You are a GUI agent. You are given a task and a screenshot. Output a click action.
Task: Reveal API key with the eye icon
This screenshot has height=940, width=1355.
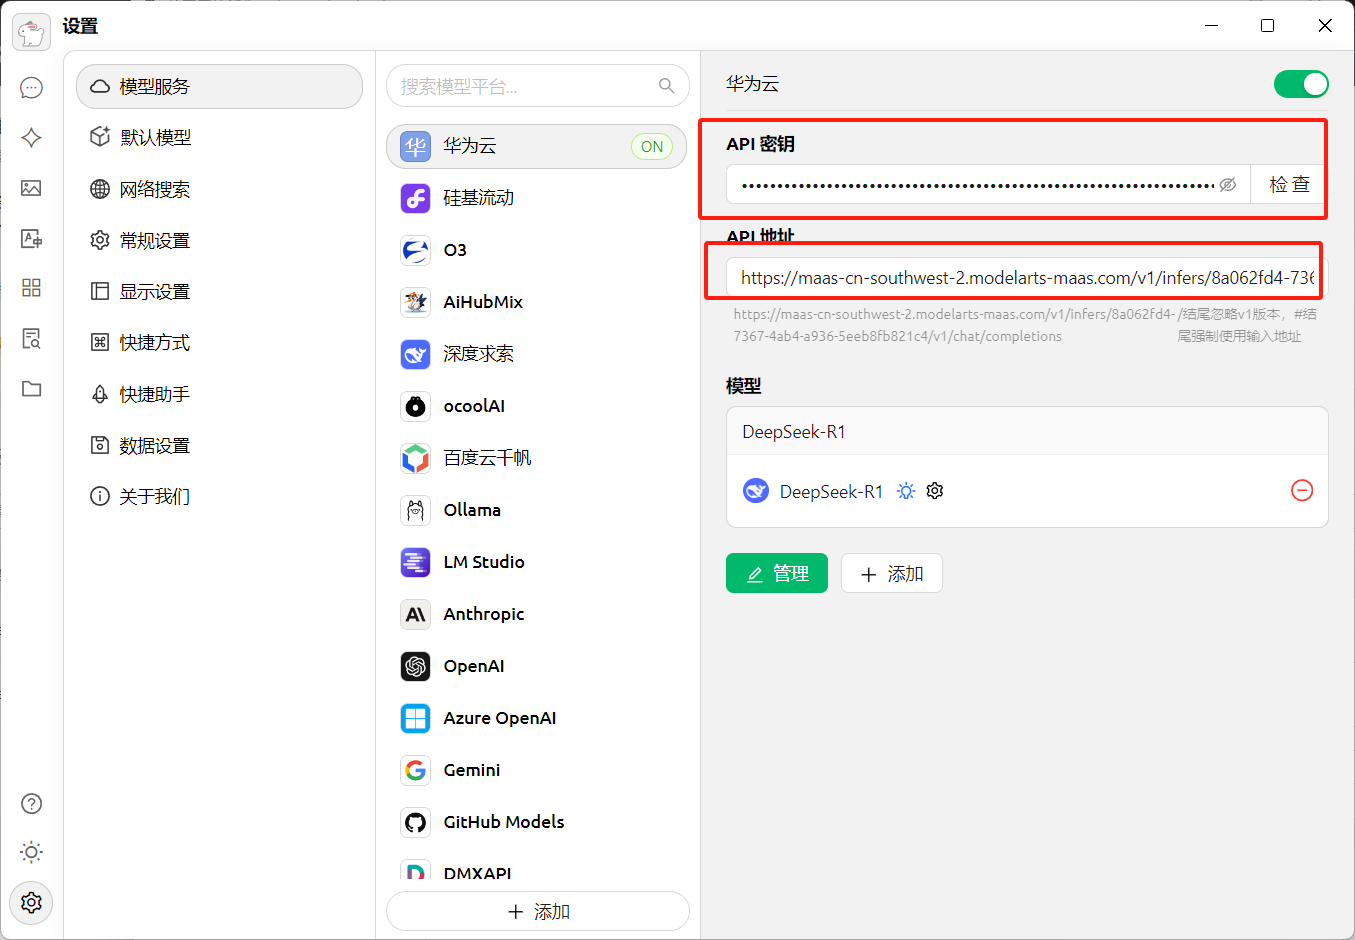[x=1228, y=185]
